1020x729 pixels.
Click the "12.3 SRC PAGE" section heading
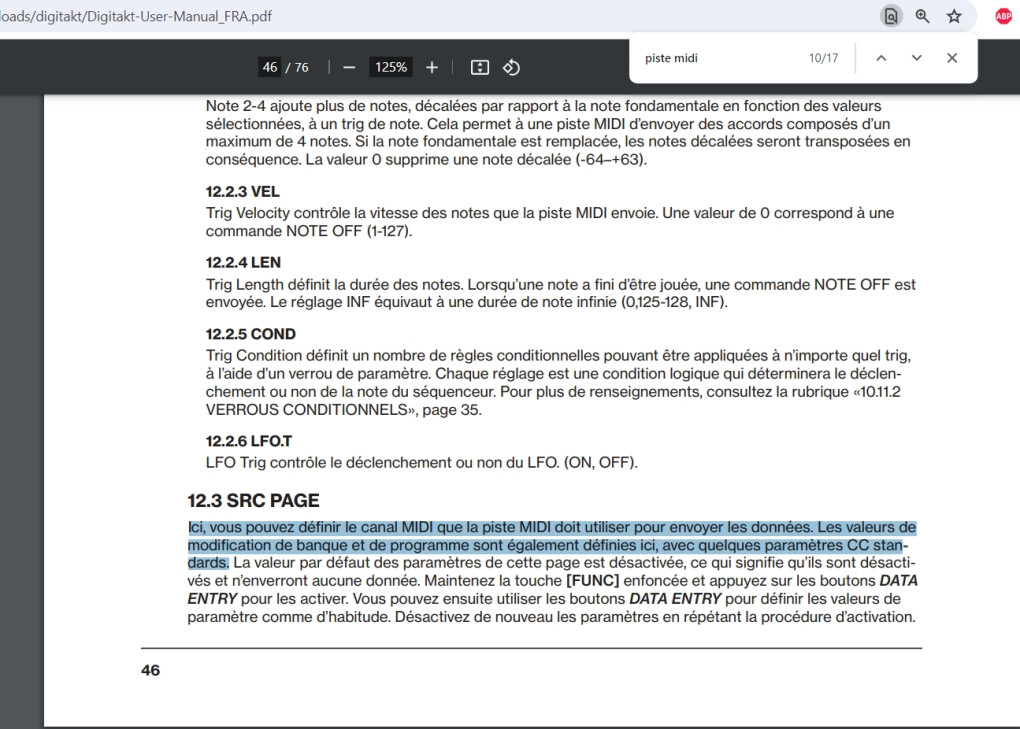coord(254,501)
